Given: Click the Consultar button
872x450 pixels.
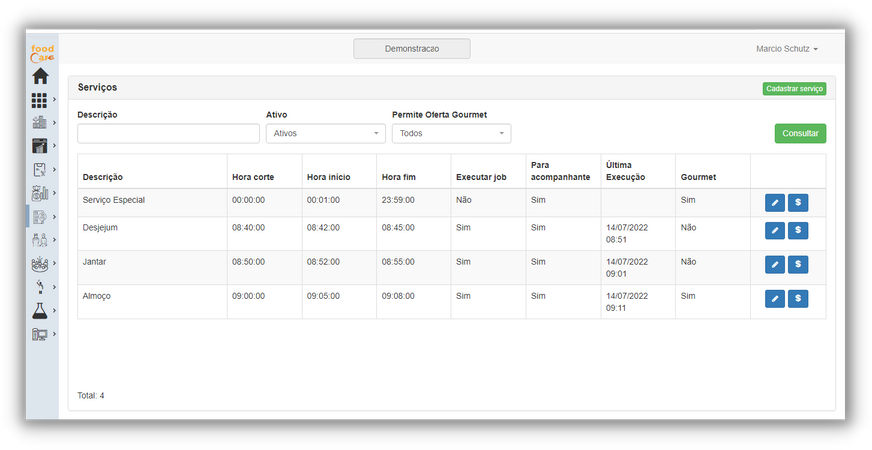Looking at the screenshot, I should (800, 133).
